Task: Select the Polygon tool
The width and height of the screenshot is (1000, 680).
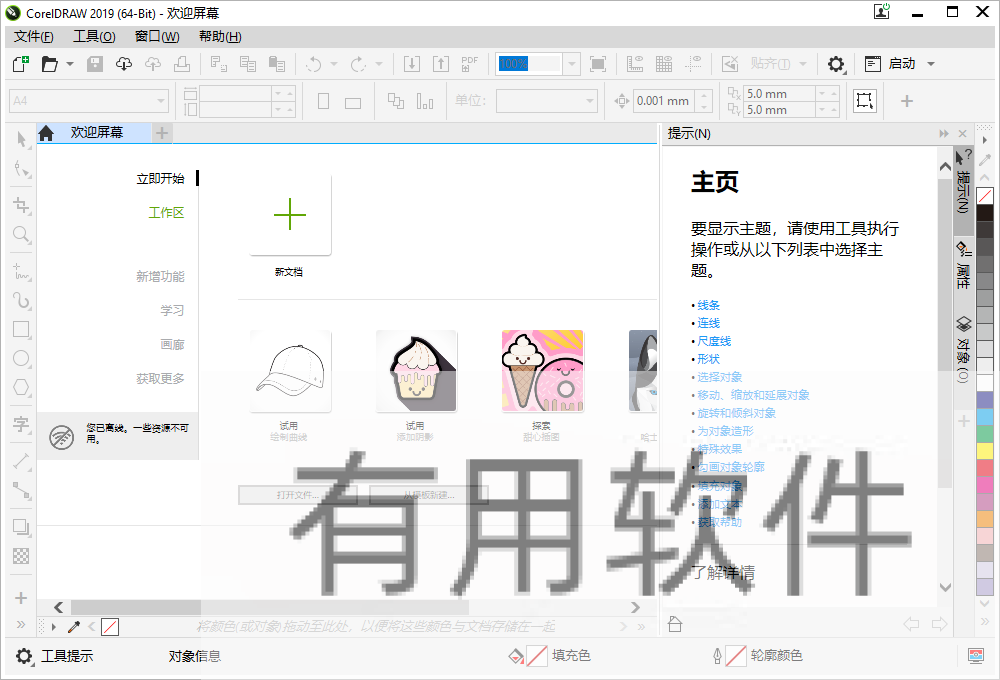Action: (x=21, y=387)
